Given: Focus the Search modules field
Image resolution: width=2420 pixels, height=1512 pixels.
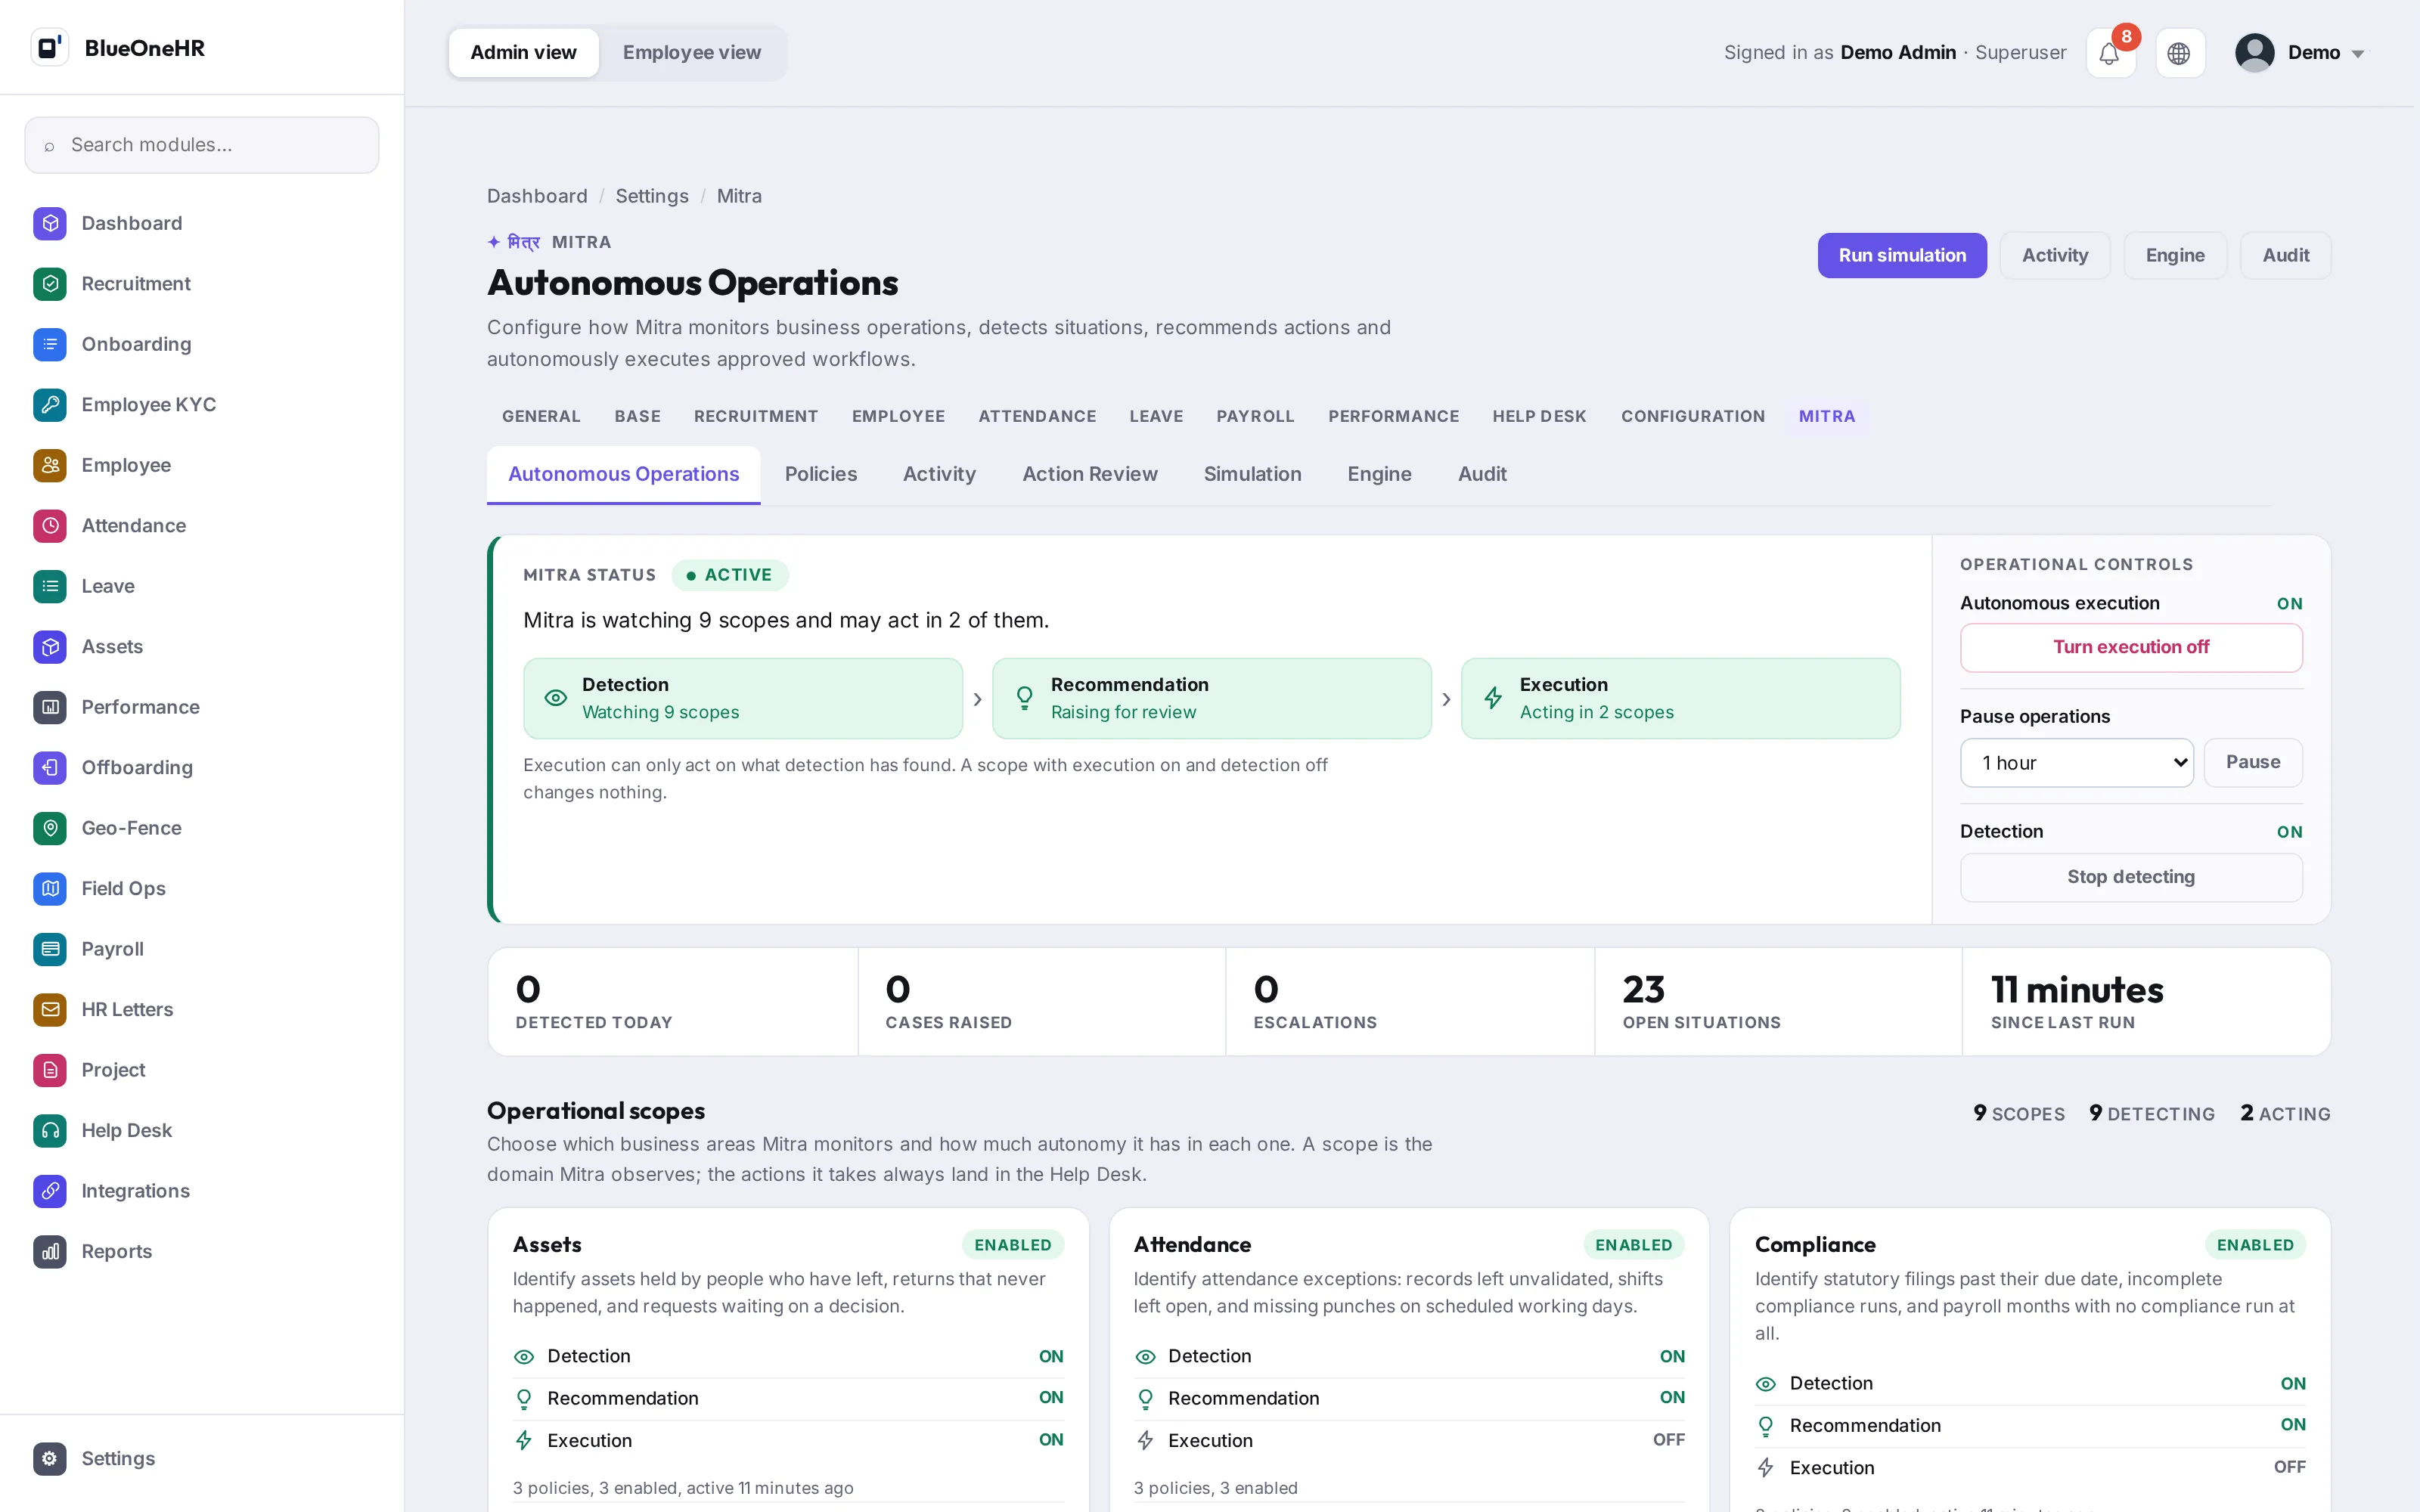Looking at the screenshot, I should [x=202, y=145].
